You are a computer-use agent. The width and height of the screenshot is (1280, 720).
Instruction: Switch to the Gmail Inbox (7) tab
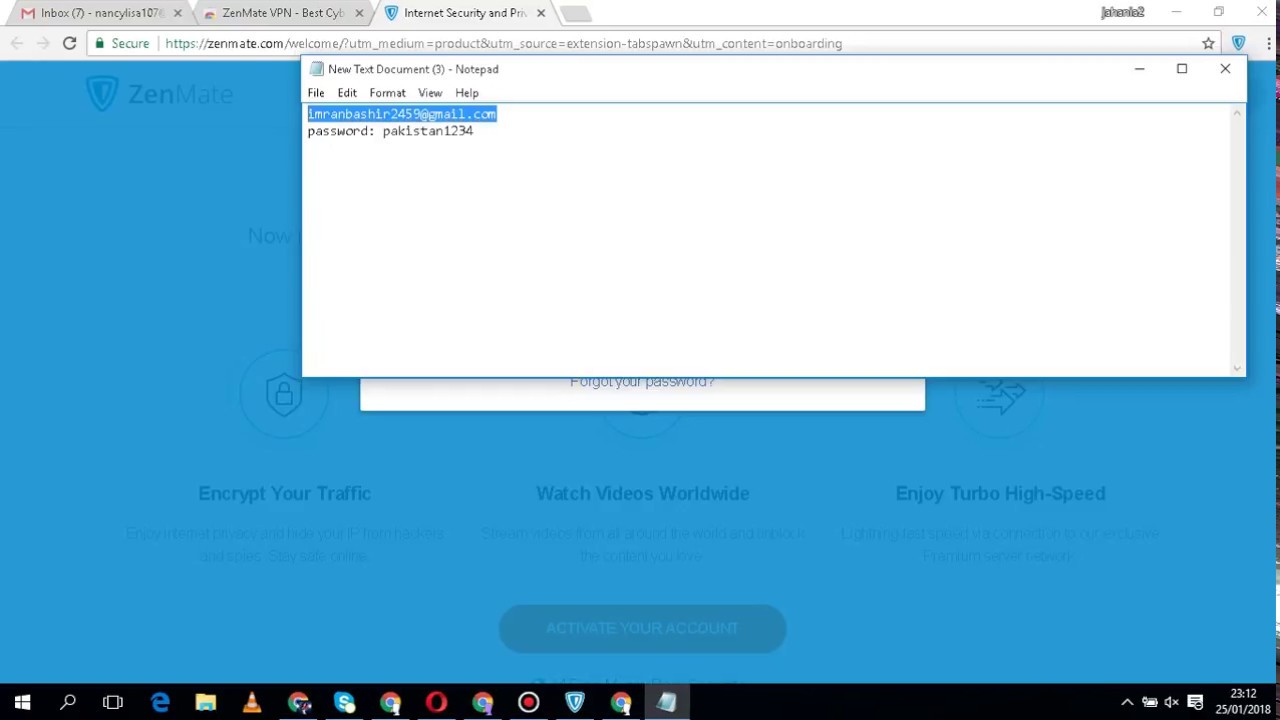point(98,13)
